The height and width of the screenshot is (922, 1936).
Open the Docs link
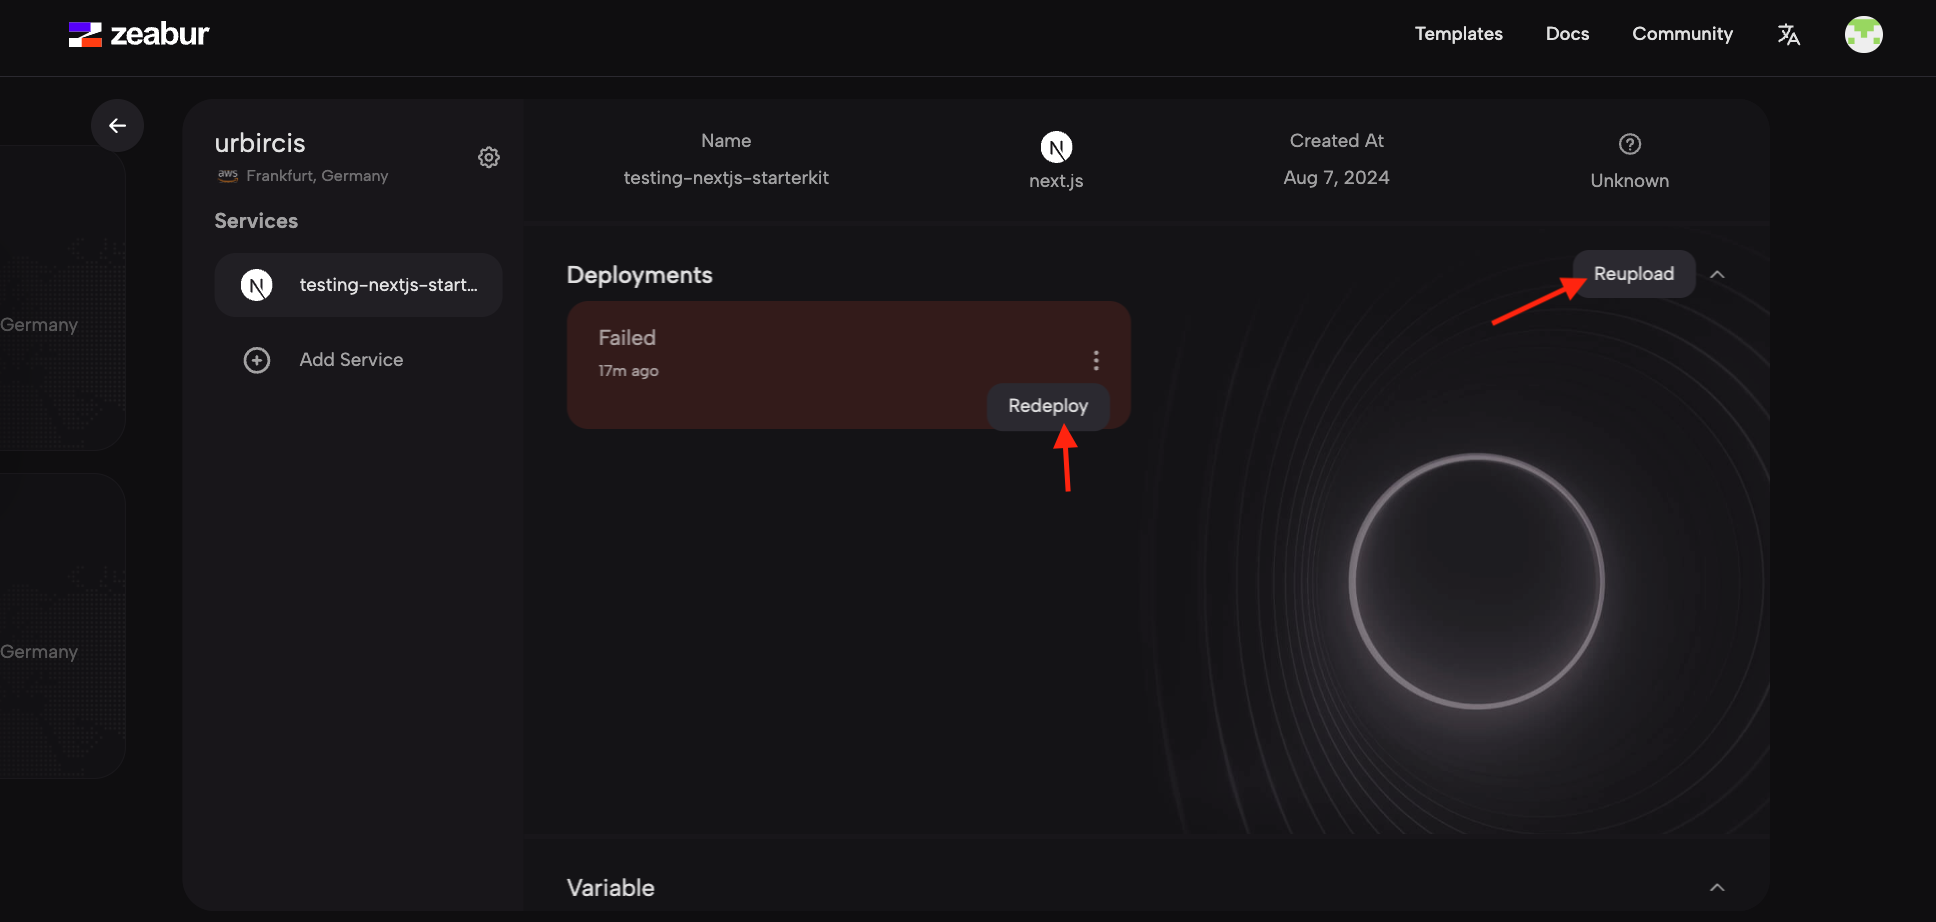tap(1567, 34)
